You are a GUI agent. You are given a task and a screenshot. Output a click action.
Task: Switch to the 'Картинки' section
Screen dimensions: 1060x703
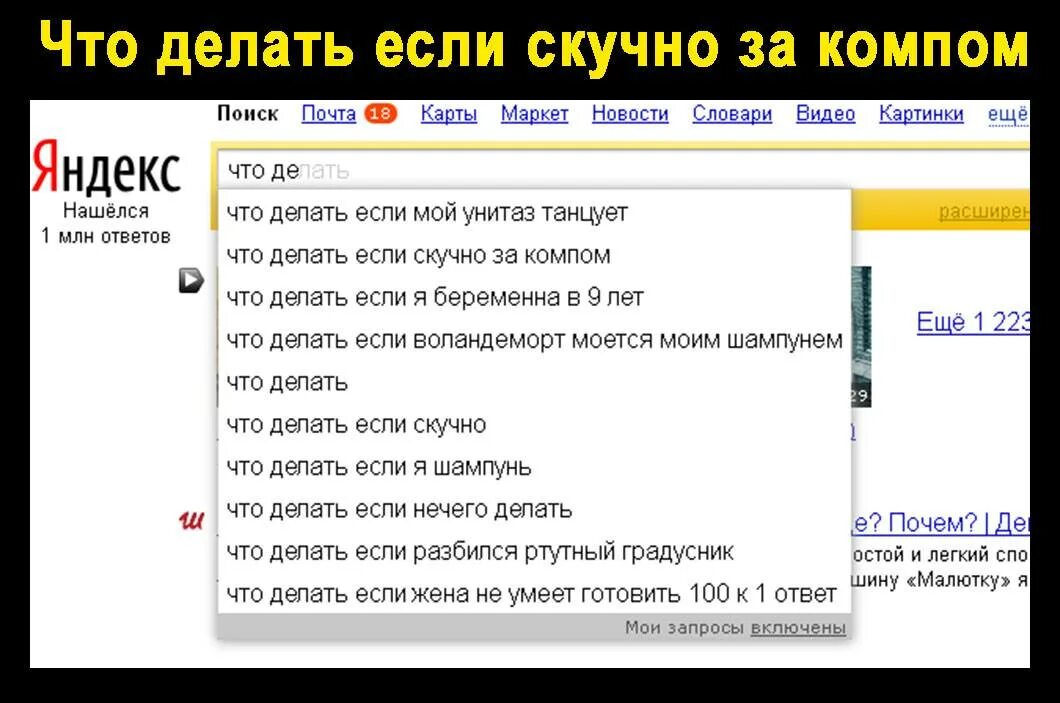pos(921,114)
